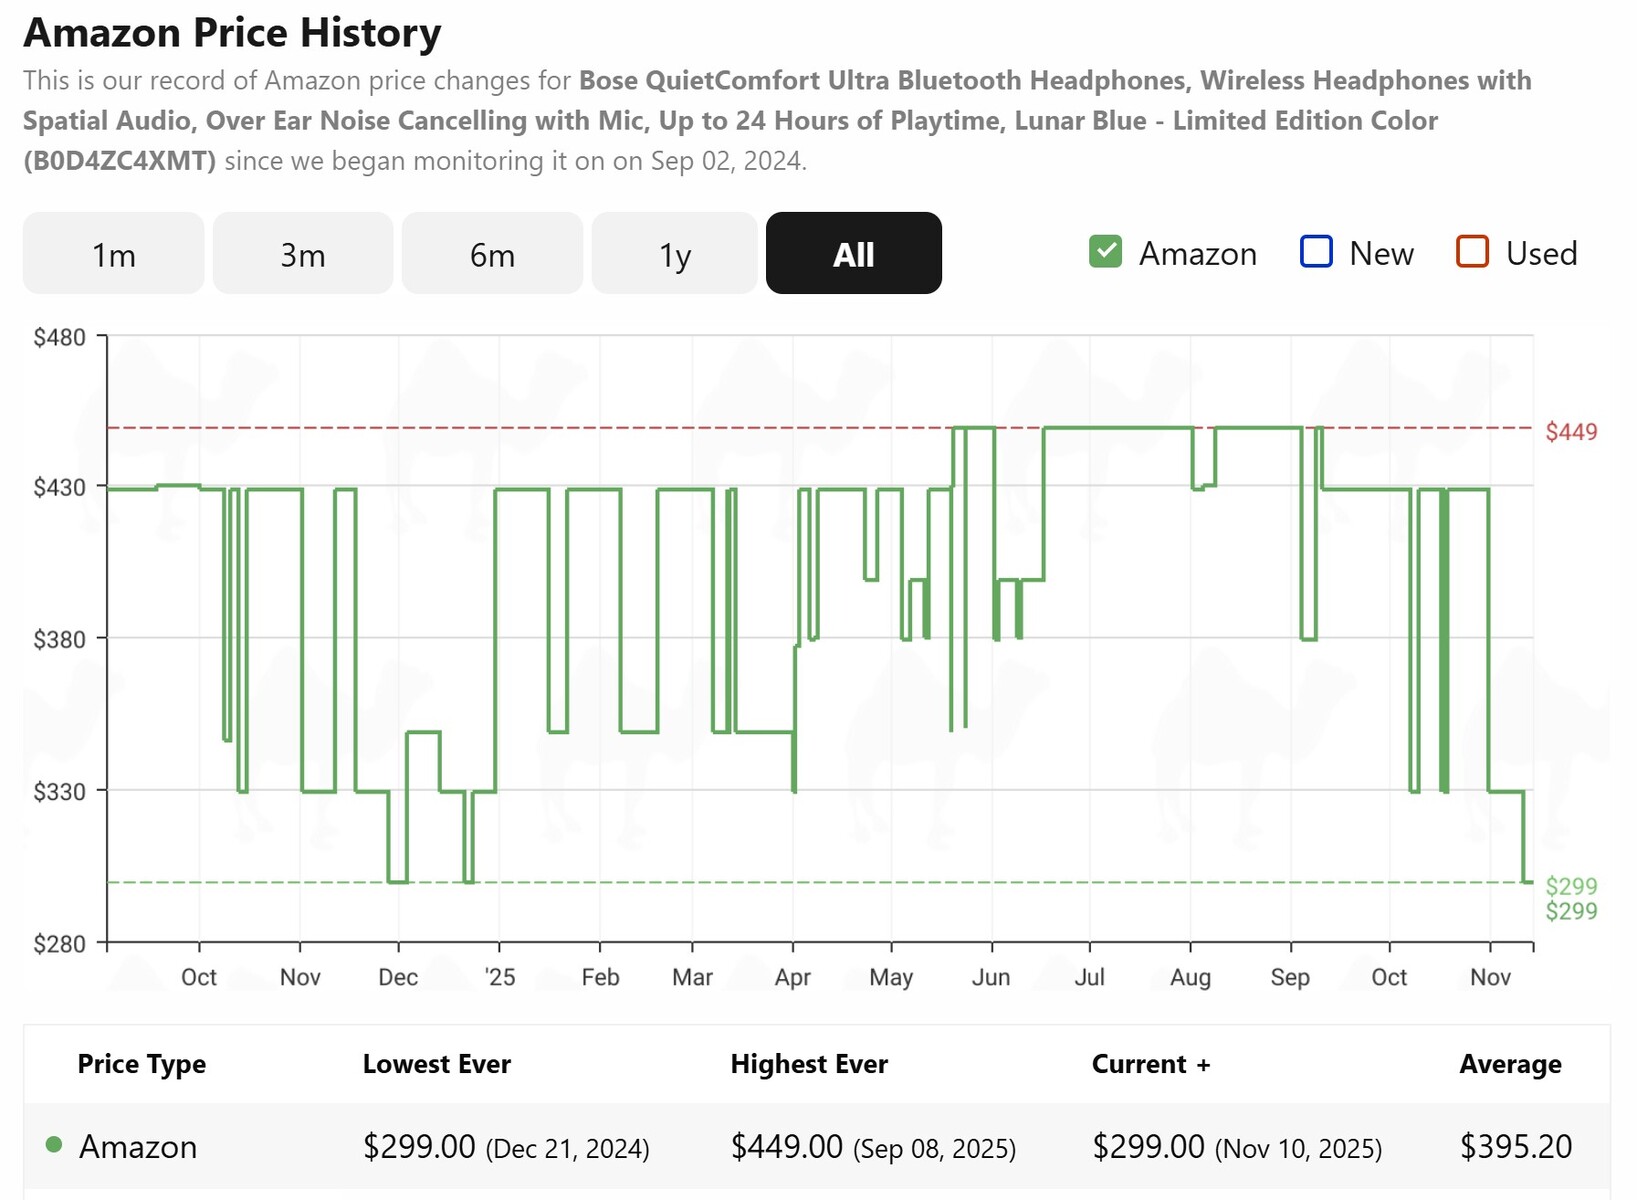Click the Amazon price type row label

(x=138, y=1146)
